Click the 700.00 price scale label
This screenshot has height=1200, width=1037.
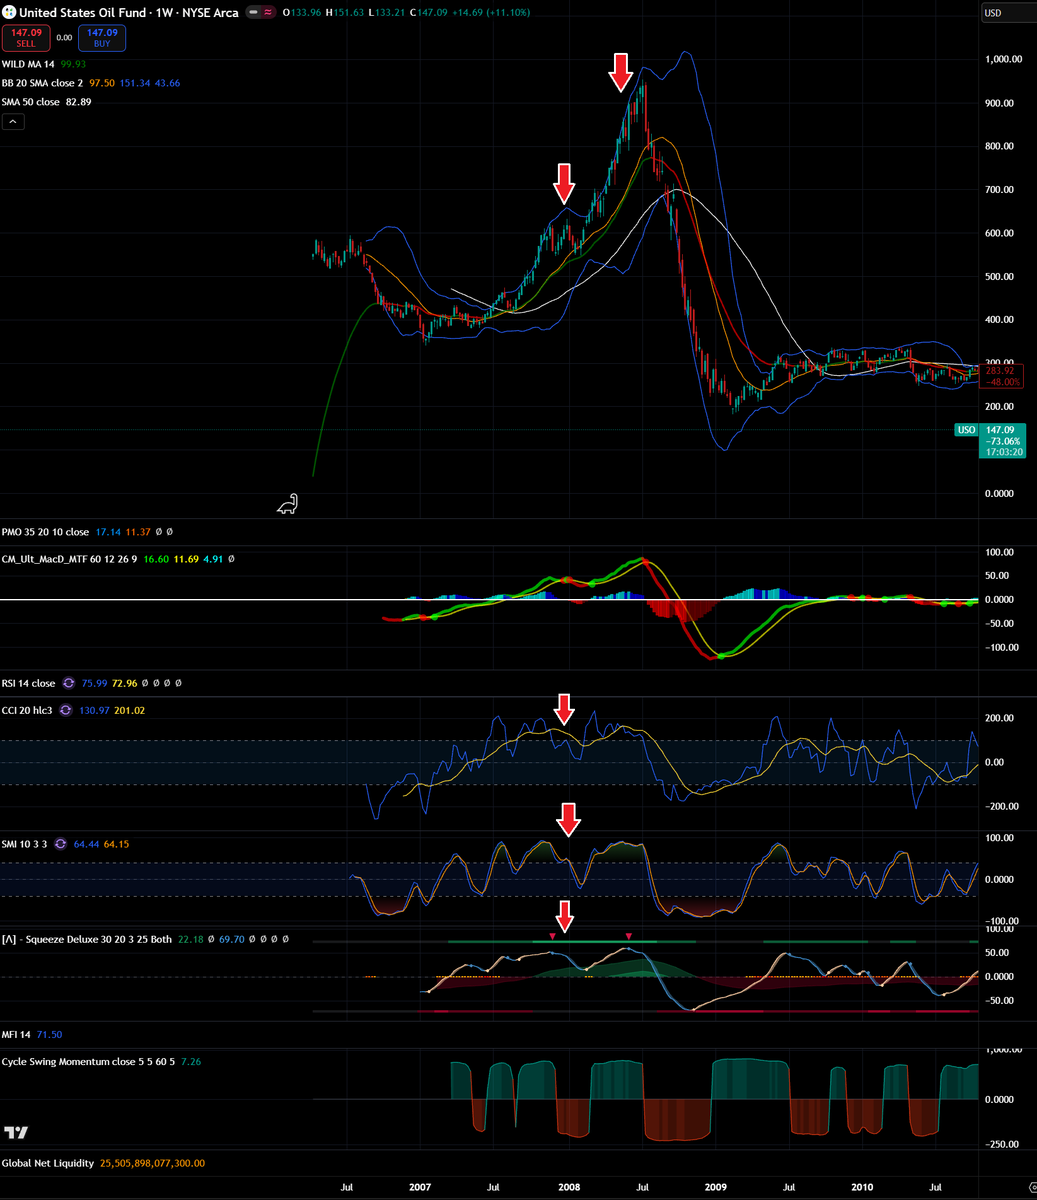point(1000,189)
